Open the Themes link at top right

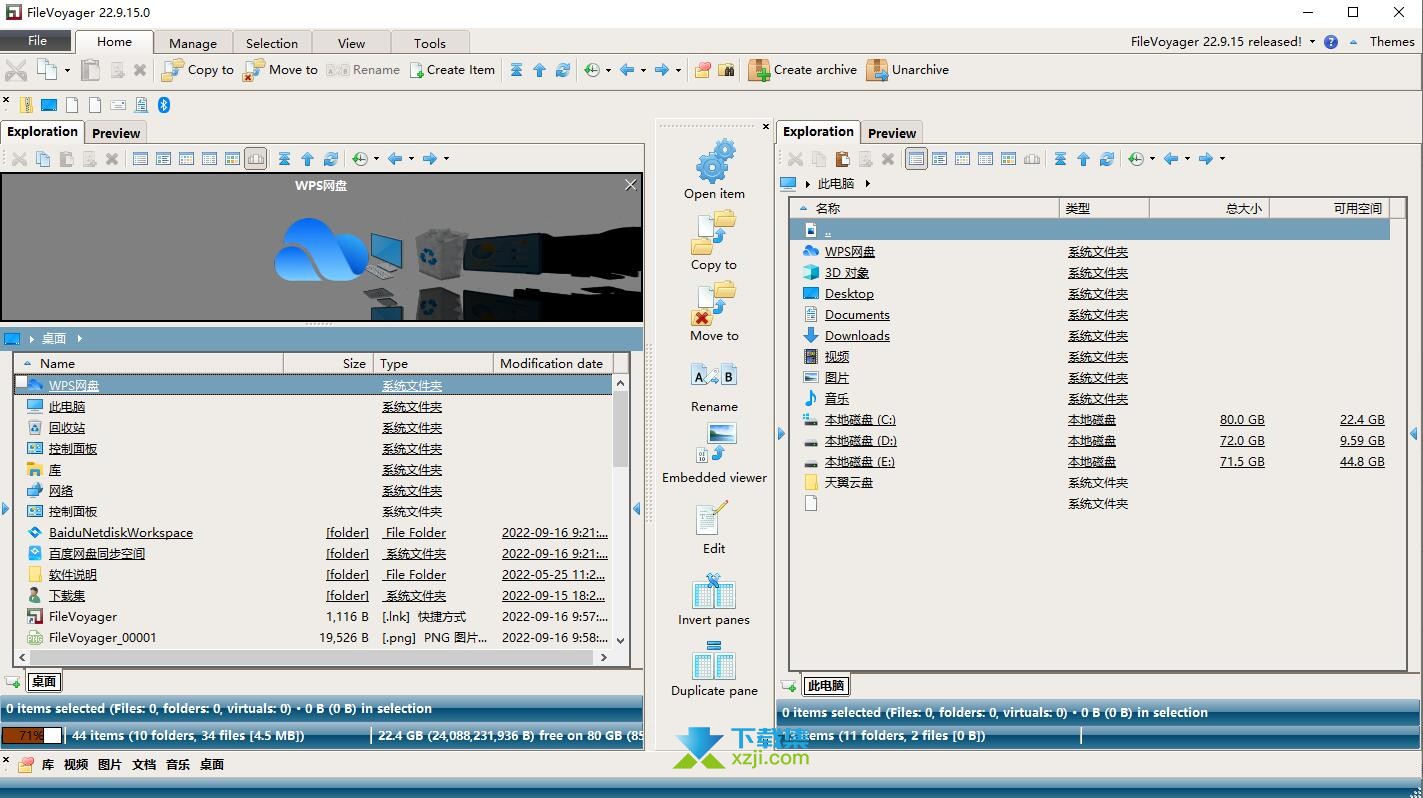pos(1392,42)
